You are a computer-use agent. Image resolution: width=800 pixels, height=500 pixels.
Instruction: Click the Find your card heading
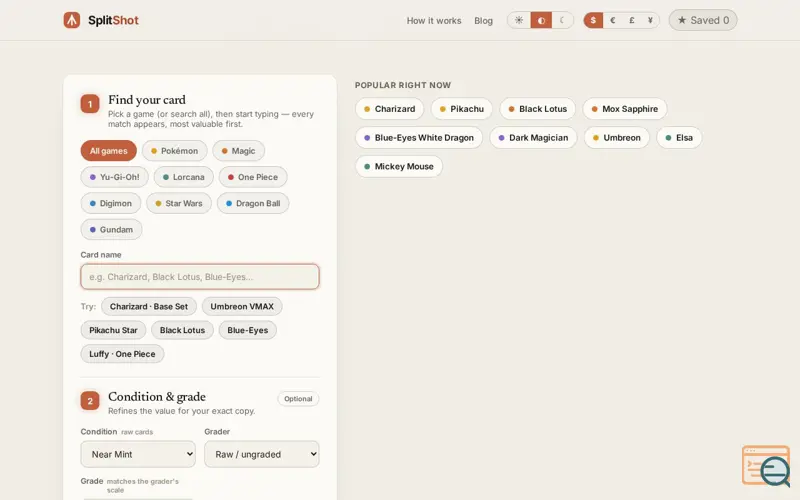tap(147, 99)
